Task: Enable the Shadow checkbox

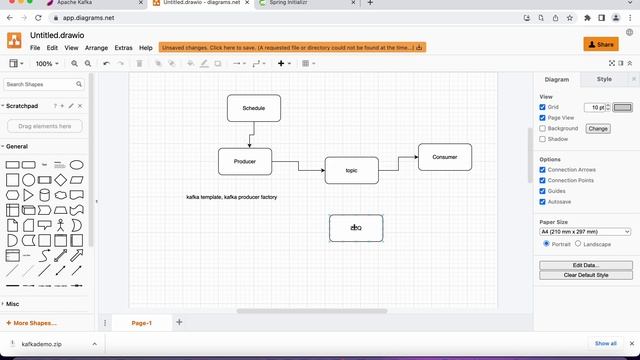Action: (x=542, y=139)
